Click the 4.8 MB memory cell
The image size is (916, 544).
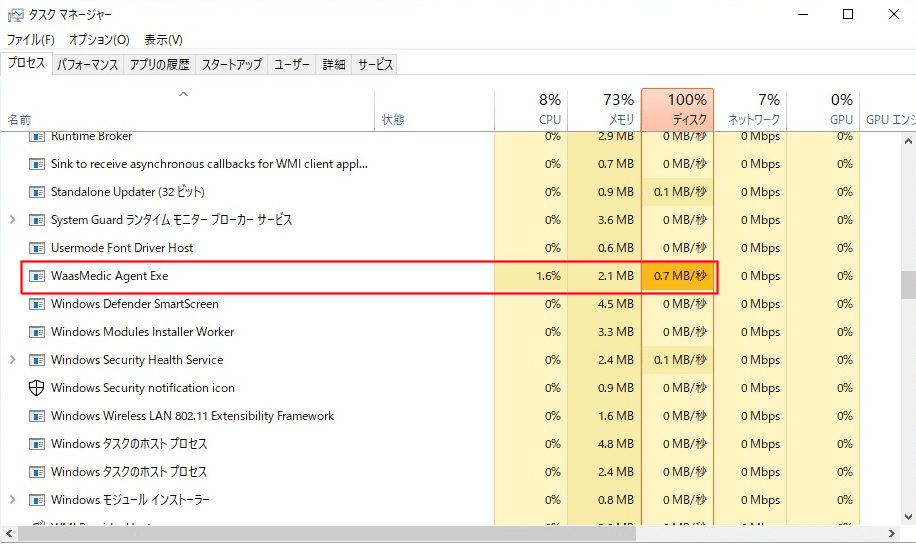(x=604, y=444)
